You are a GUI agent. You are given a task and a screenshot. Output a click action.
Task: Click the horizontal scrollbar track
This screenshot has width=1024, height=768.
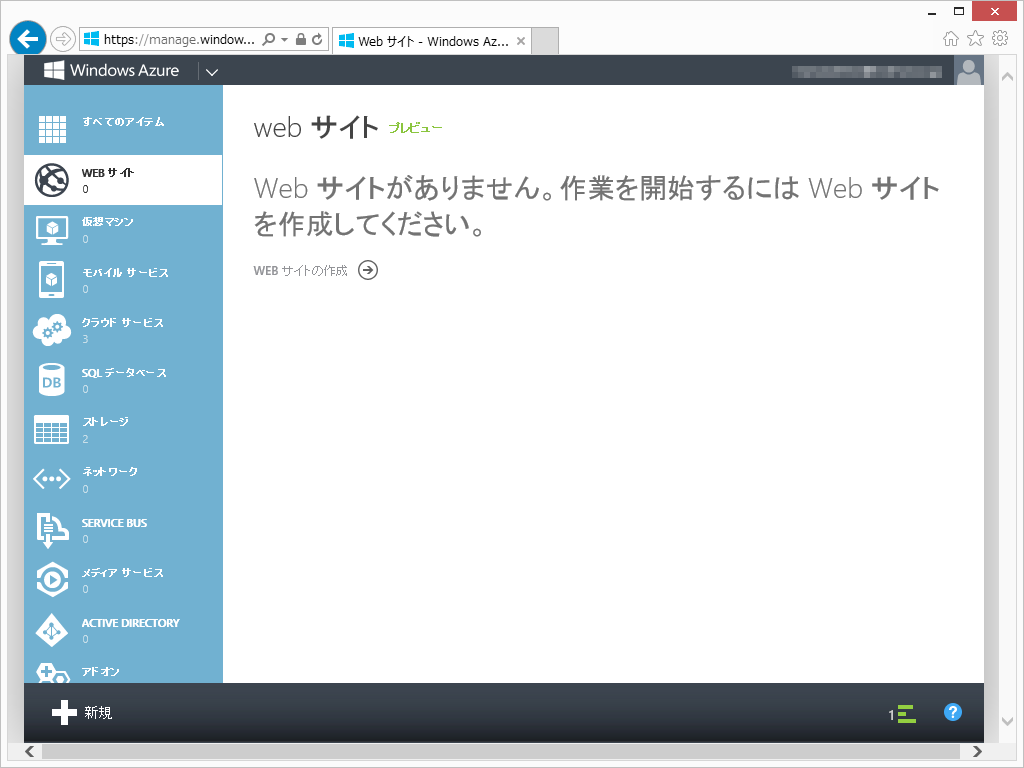coord(501,752)
